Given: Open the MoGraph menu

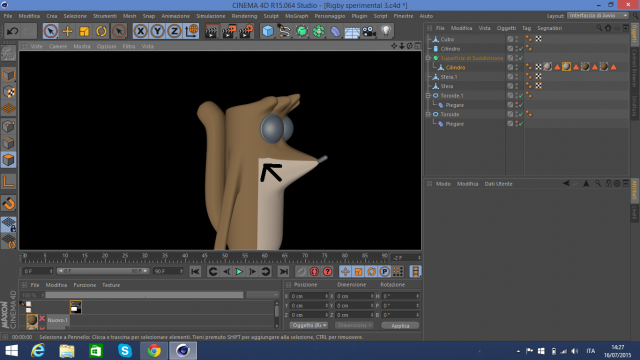Looking at the screenshot, I should coord(296,16).
